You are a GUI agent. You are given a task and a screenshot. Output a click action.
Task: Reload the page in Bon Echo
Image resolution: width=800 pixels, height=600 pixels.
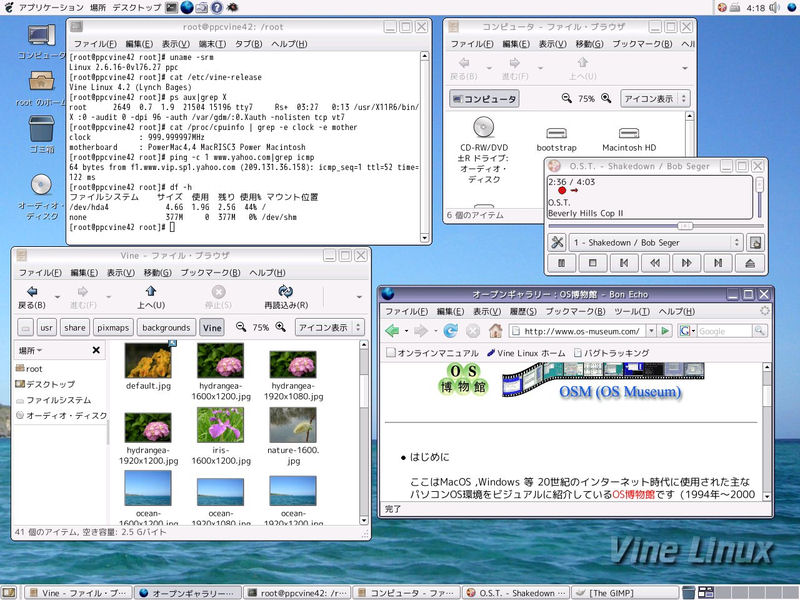tap(450, 331)
